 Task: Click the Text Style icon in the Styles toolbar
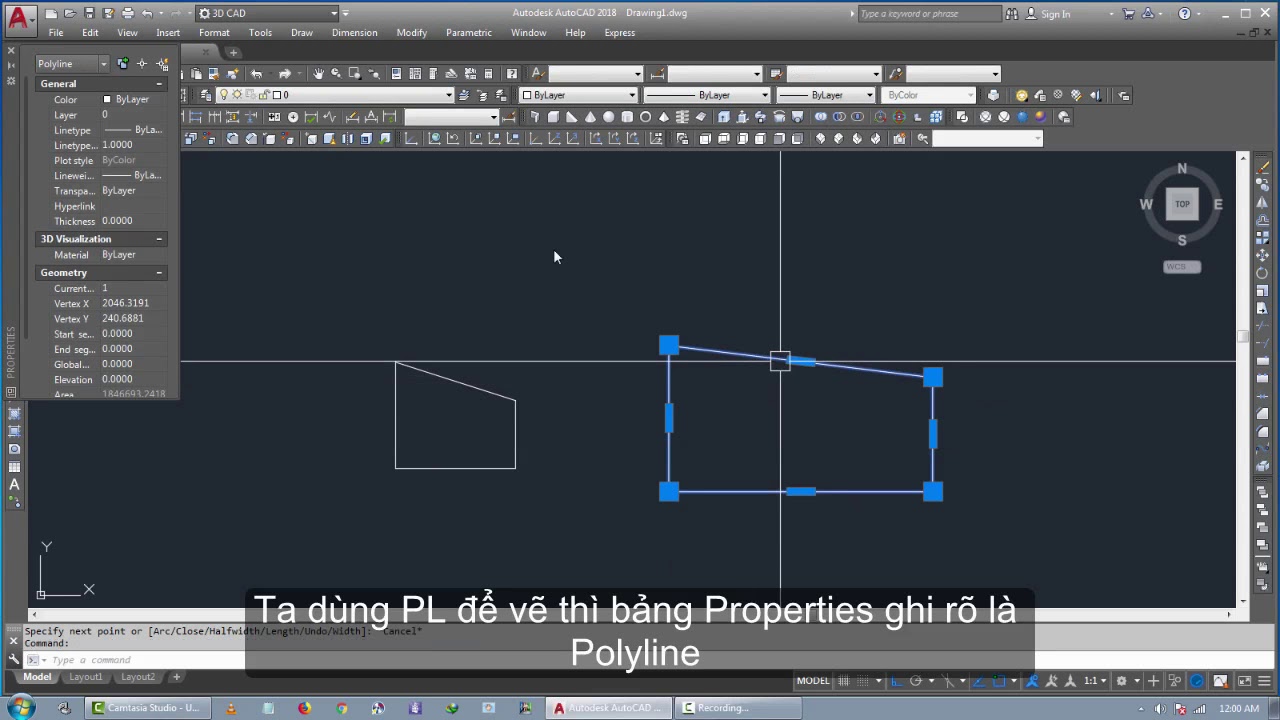pyautogui.click(x=537, y=73)
